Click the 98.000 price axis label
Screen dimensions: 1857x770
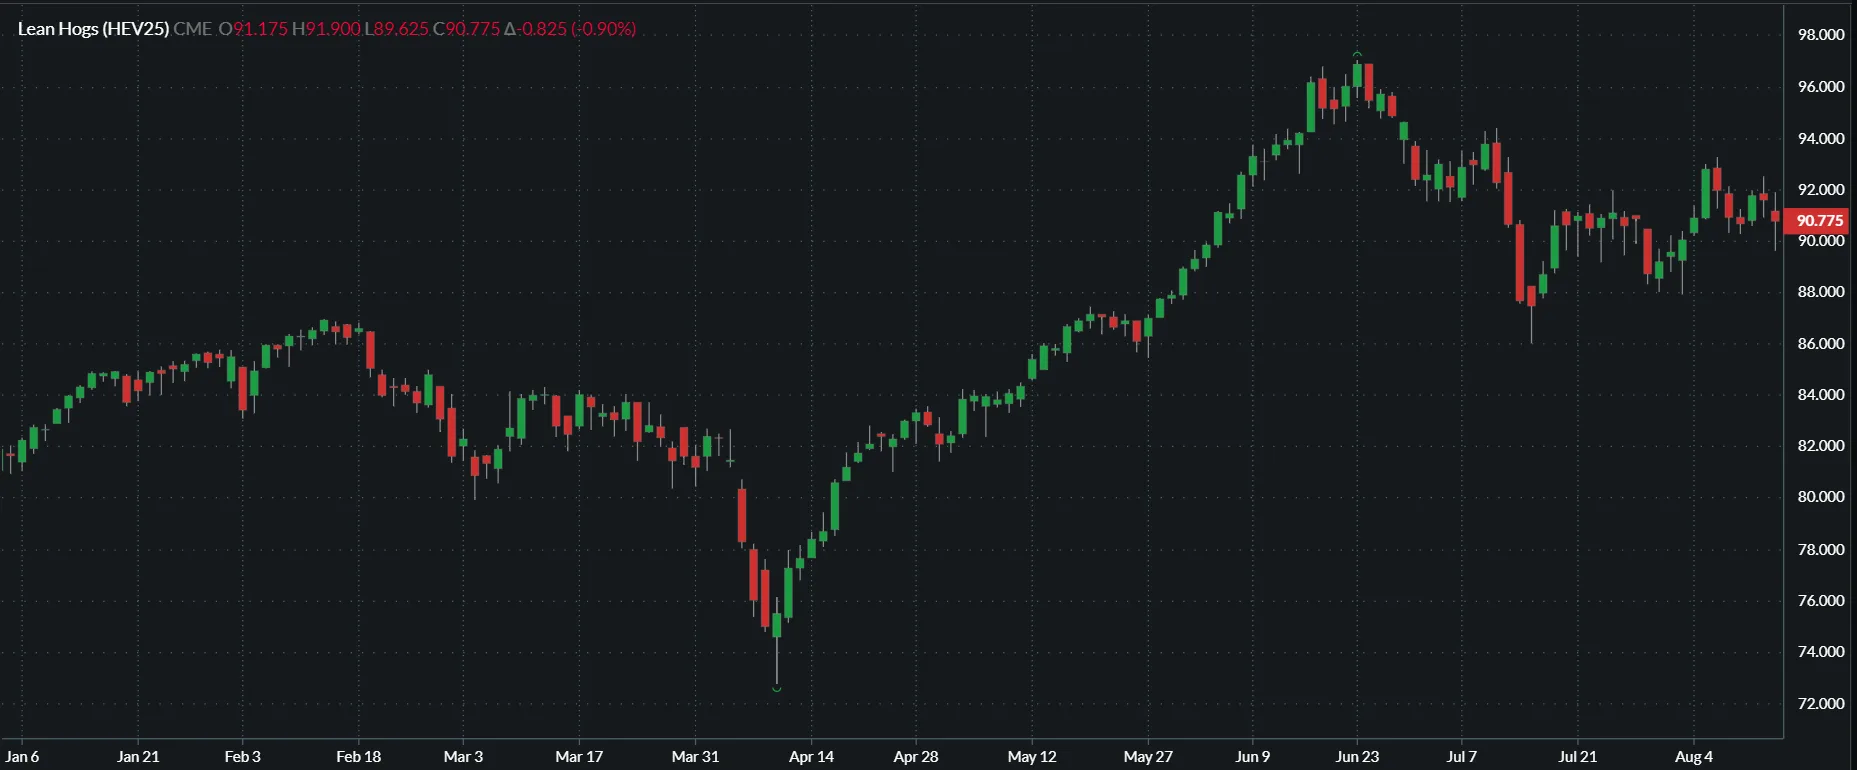coord(1820,35)
